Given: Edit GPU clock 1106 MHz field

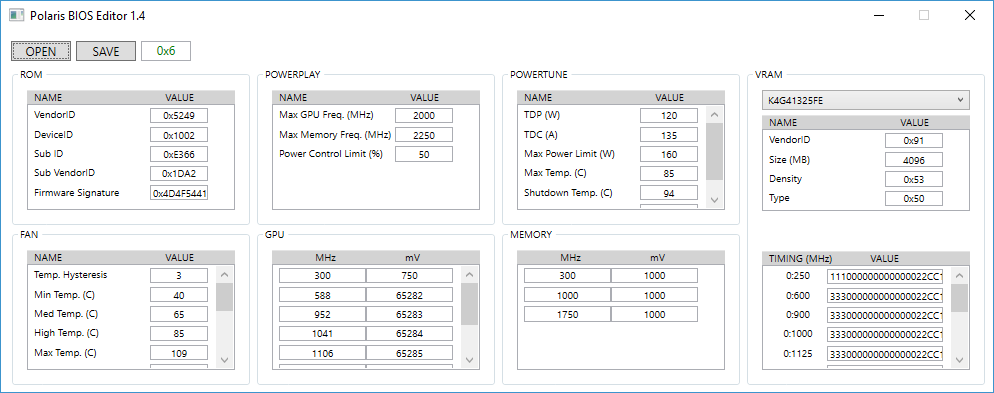Looking at the screenshot, I should (322, 353).
